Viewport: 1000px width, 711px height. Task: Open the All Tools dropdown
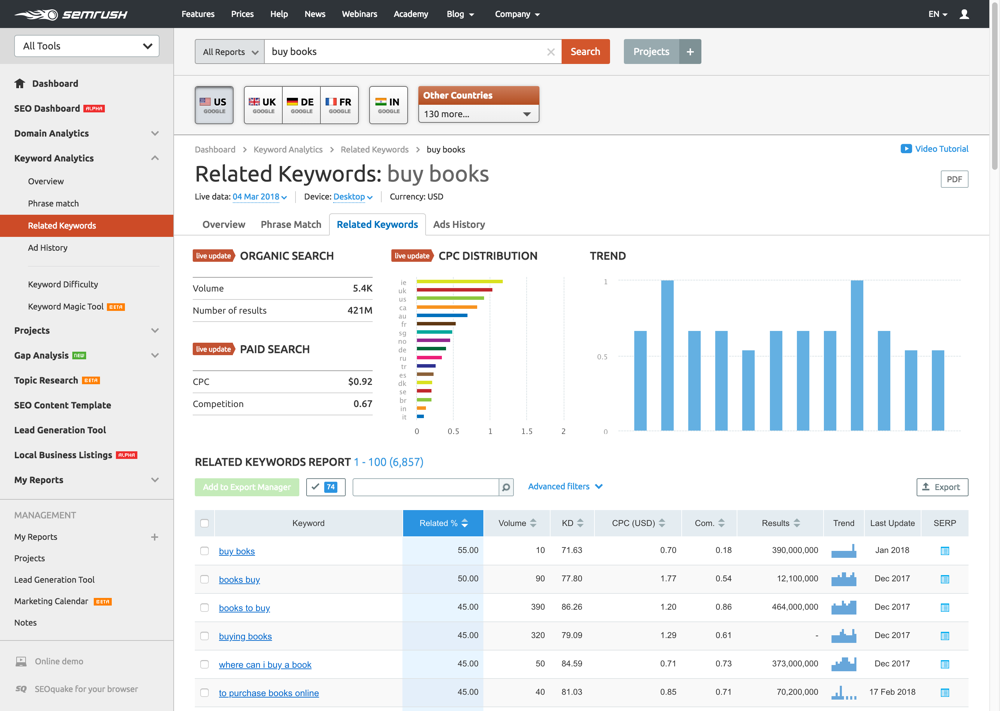(87, 46)
